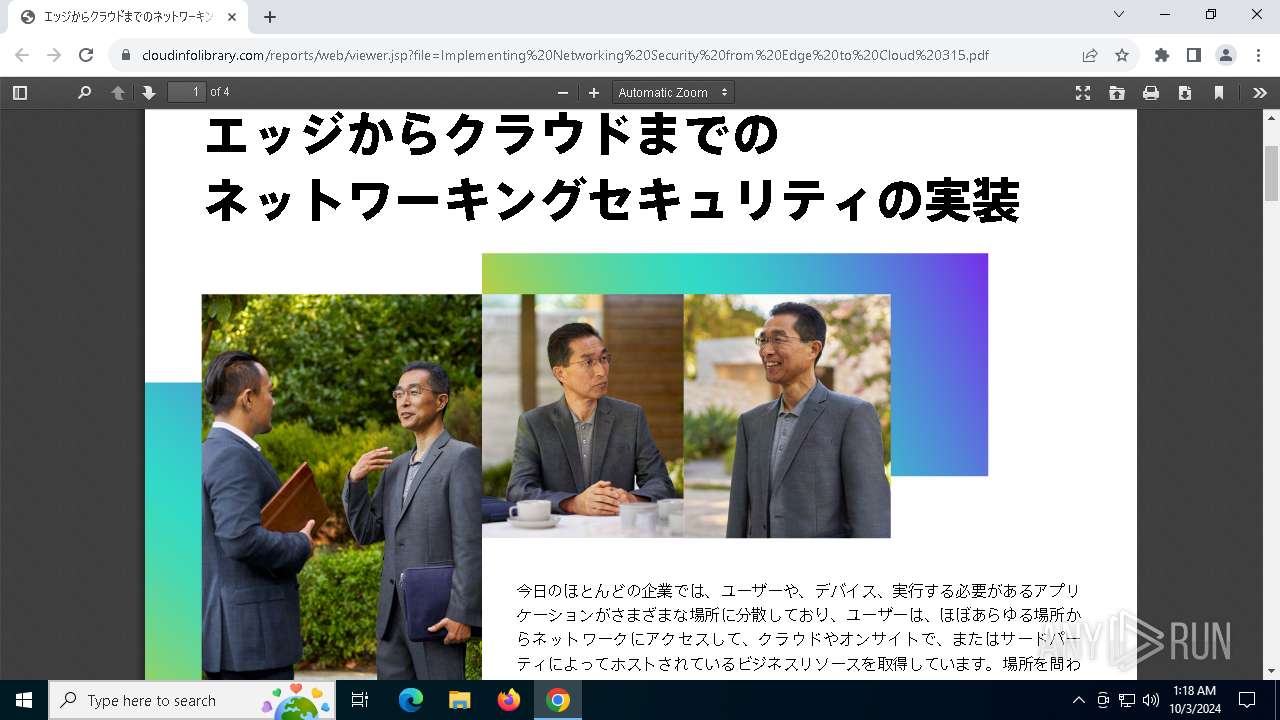Open File Explorer from taskbar
1280x720 pixels.
coord(460,700)
